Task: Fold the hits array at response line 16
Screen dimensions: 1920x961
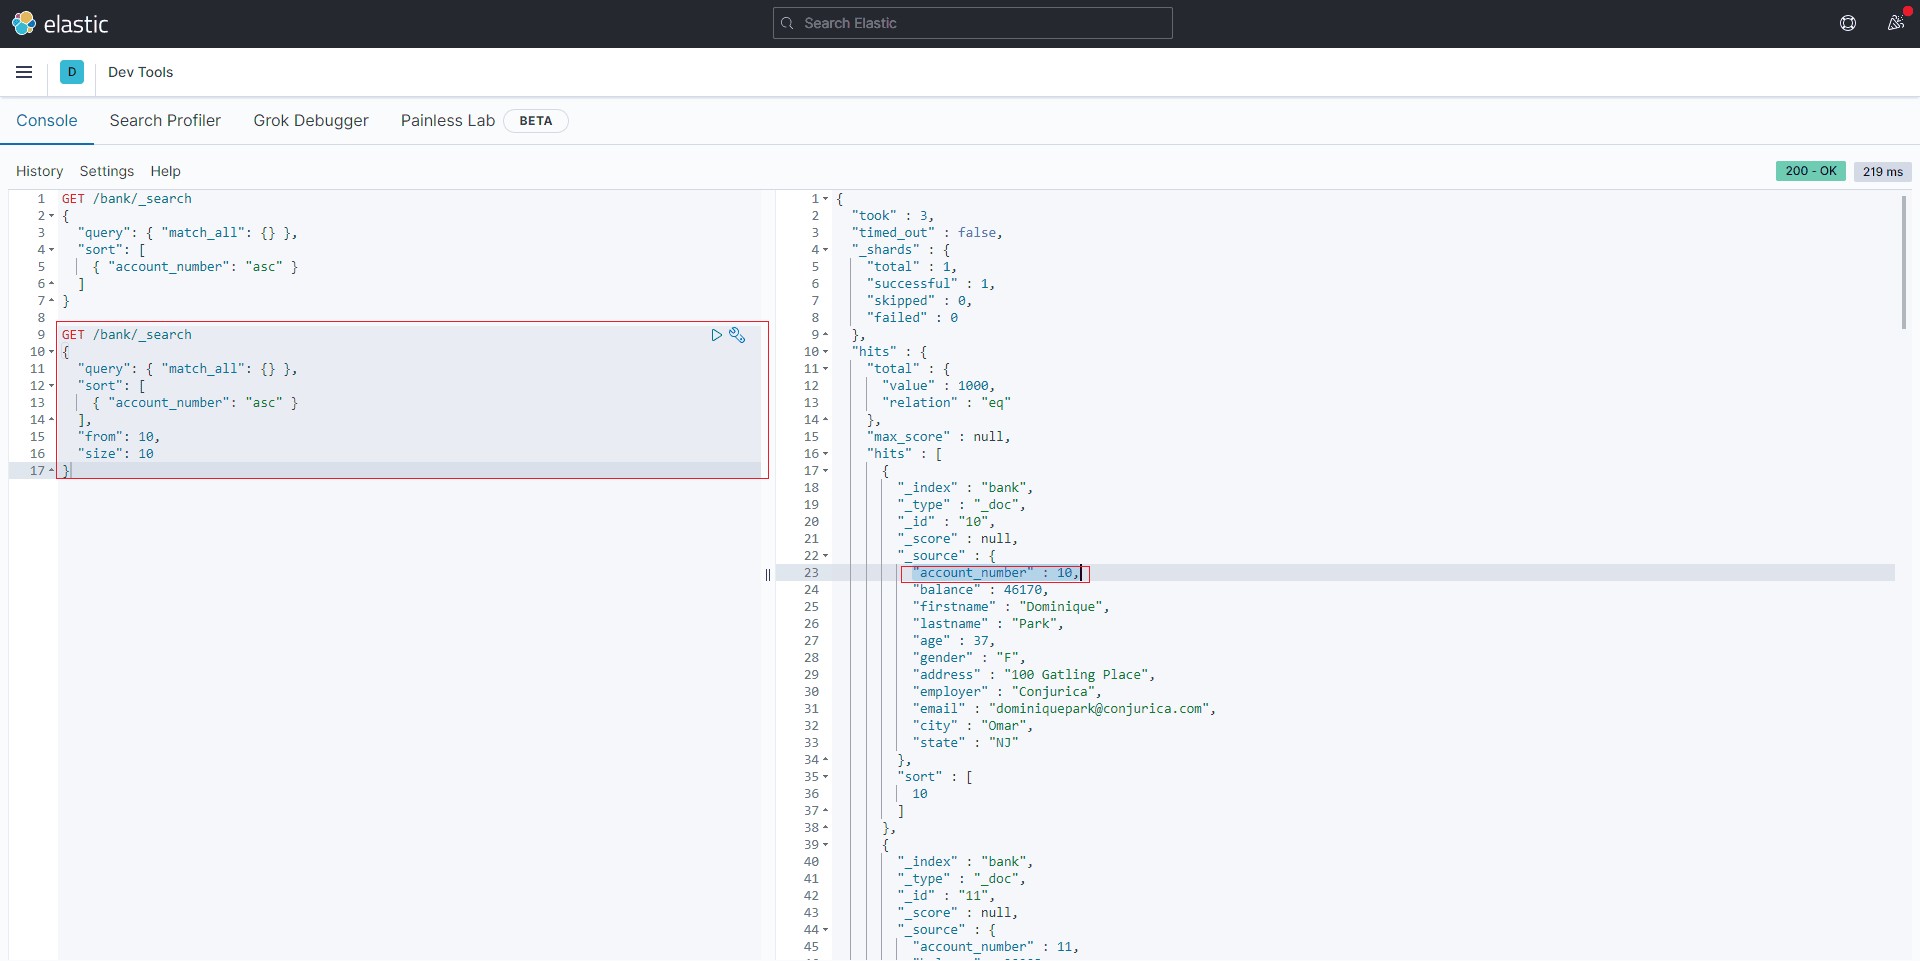Action: pyautogui.click(x=826, y=454)
